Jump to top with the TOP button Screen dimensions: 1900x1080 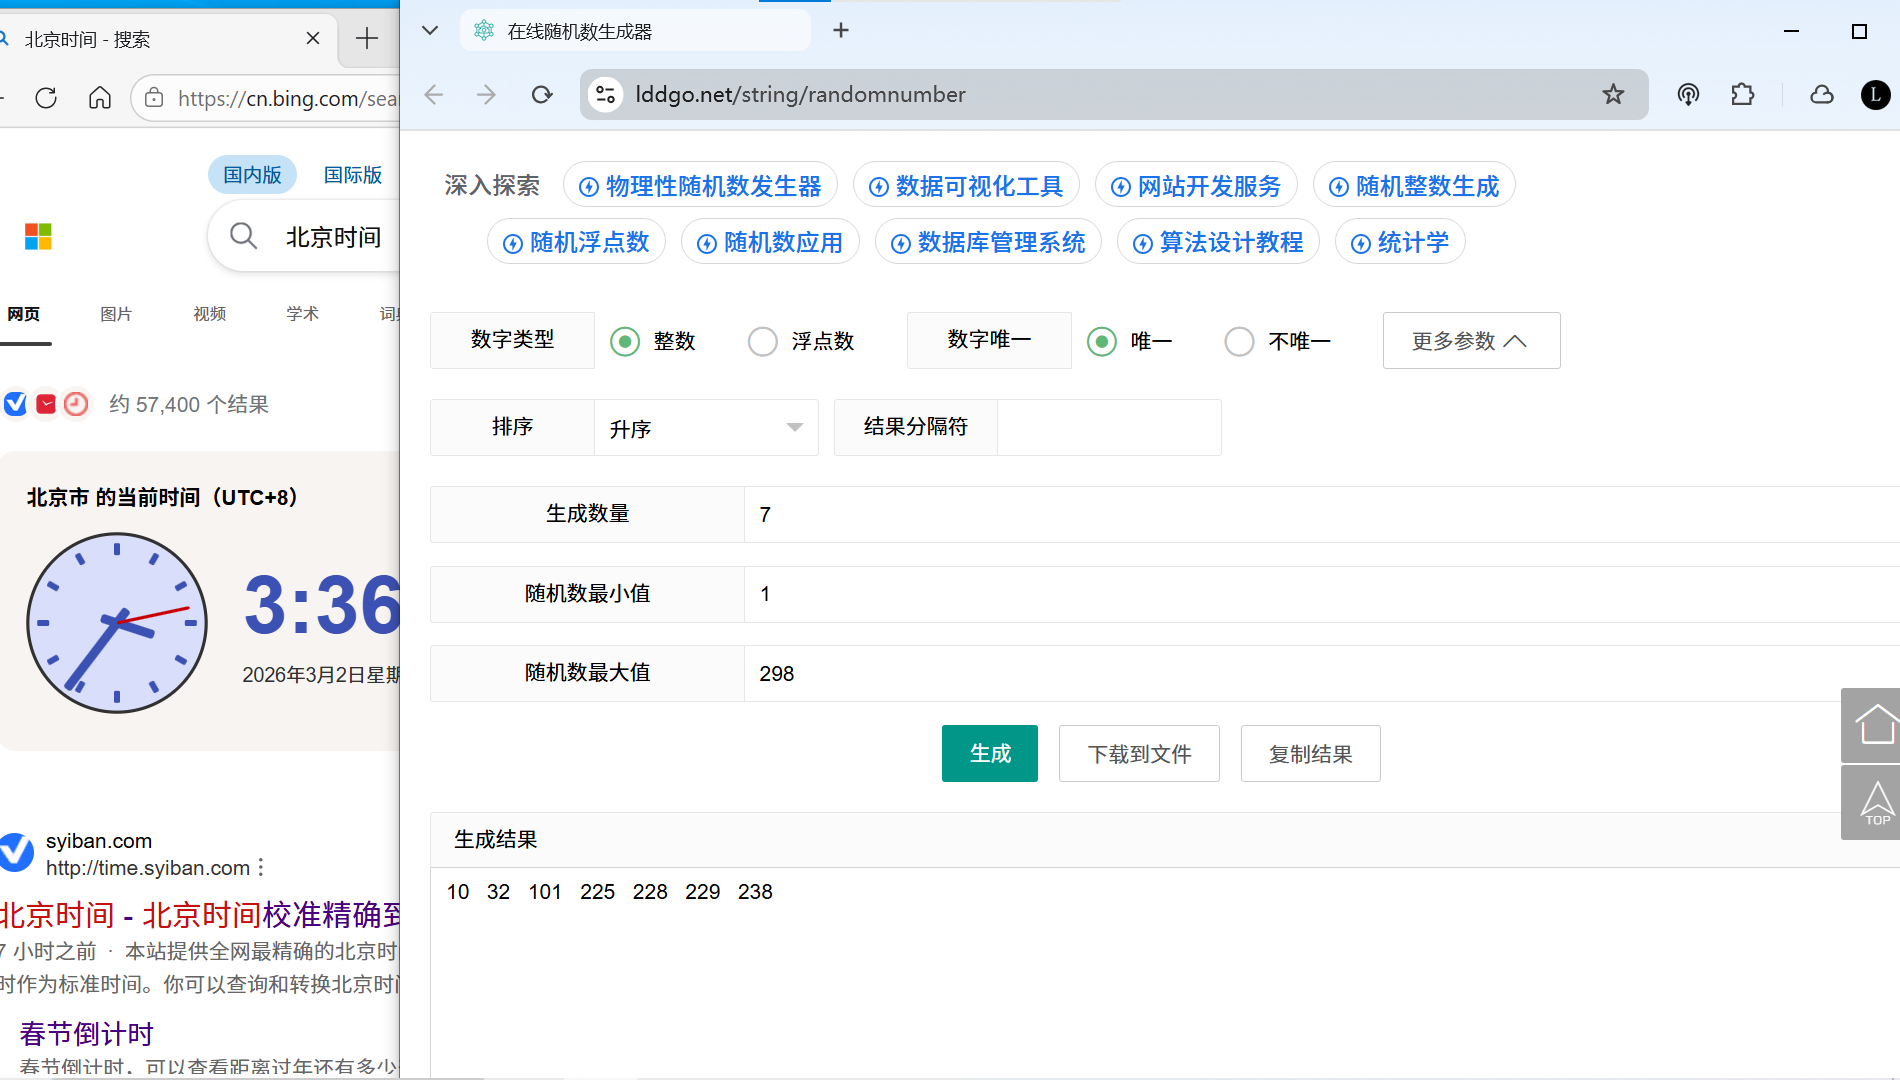[1872, 803]
